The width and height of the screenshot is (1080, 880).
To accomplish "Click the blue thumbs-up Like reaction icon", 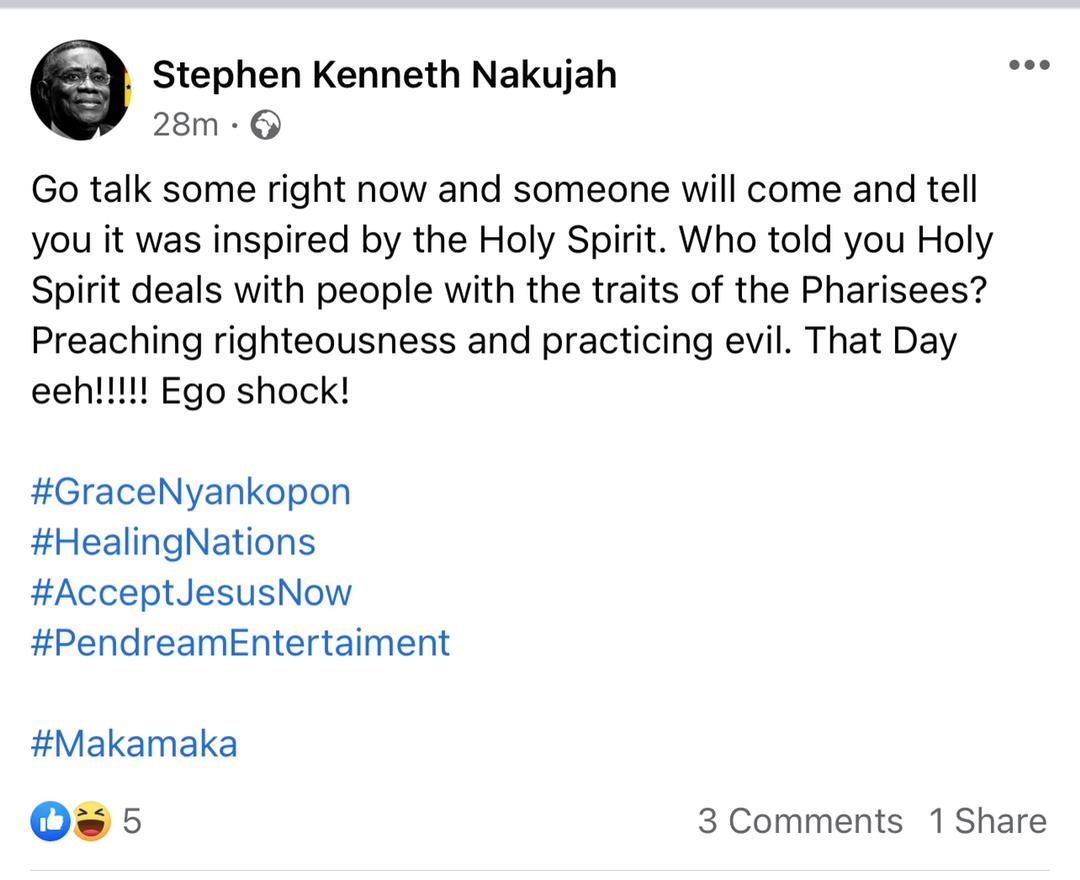I will click(x=50, y=821).
